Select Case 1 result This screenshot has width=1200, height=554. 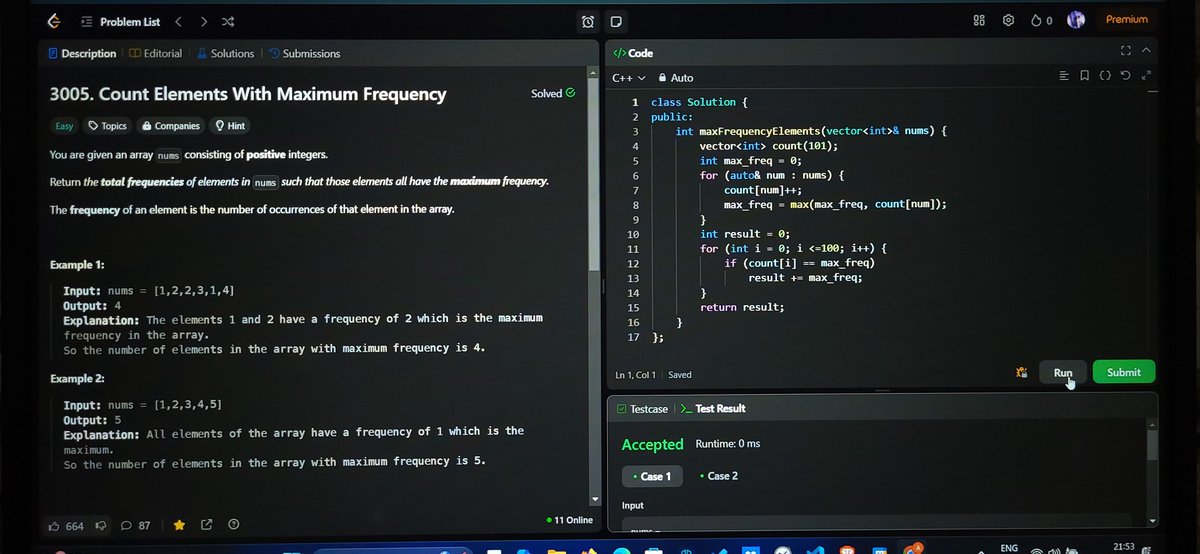coord(652,476)
